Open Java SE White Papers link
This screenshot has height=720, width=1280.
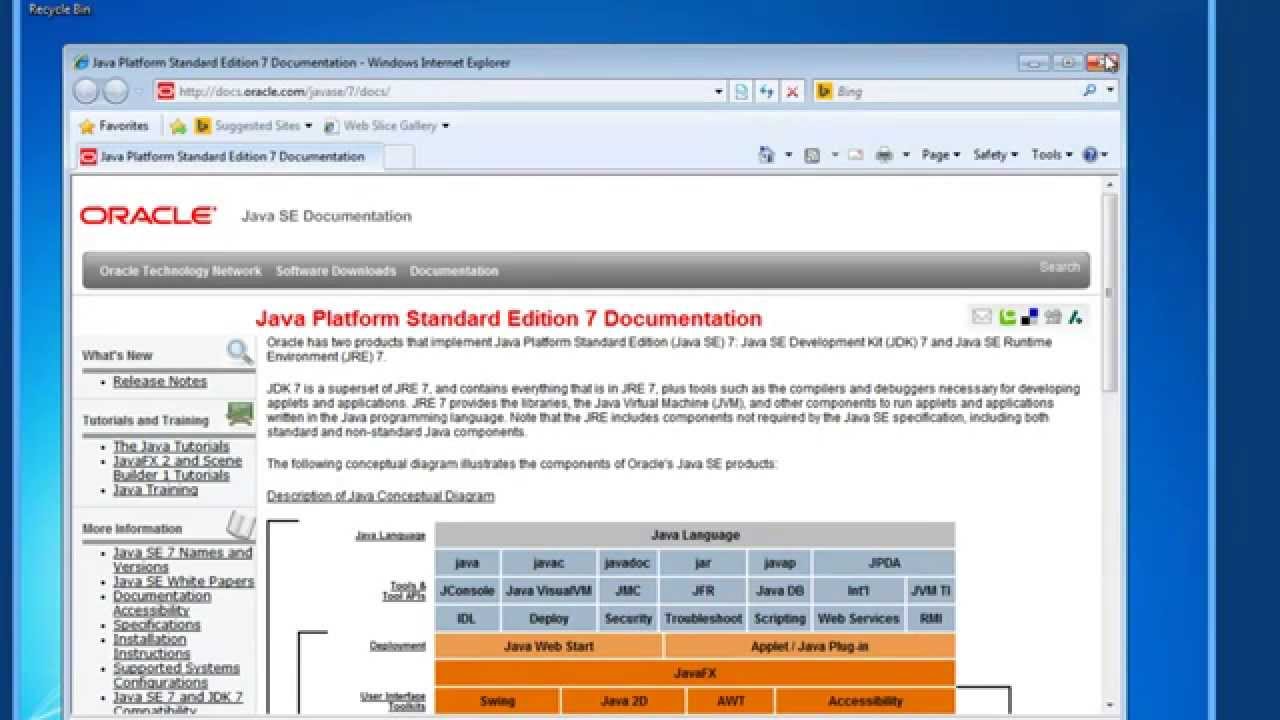point(184,582)
